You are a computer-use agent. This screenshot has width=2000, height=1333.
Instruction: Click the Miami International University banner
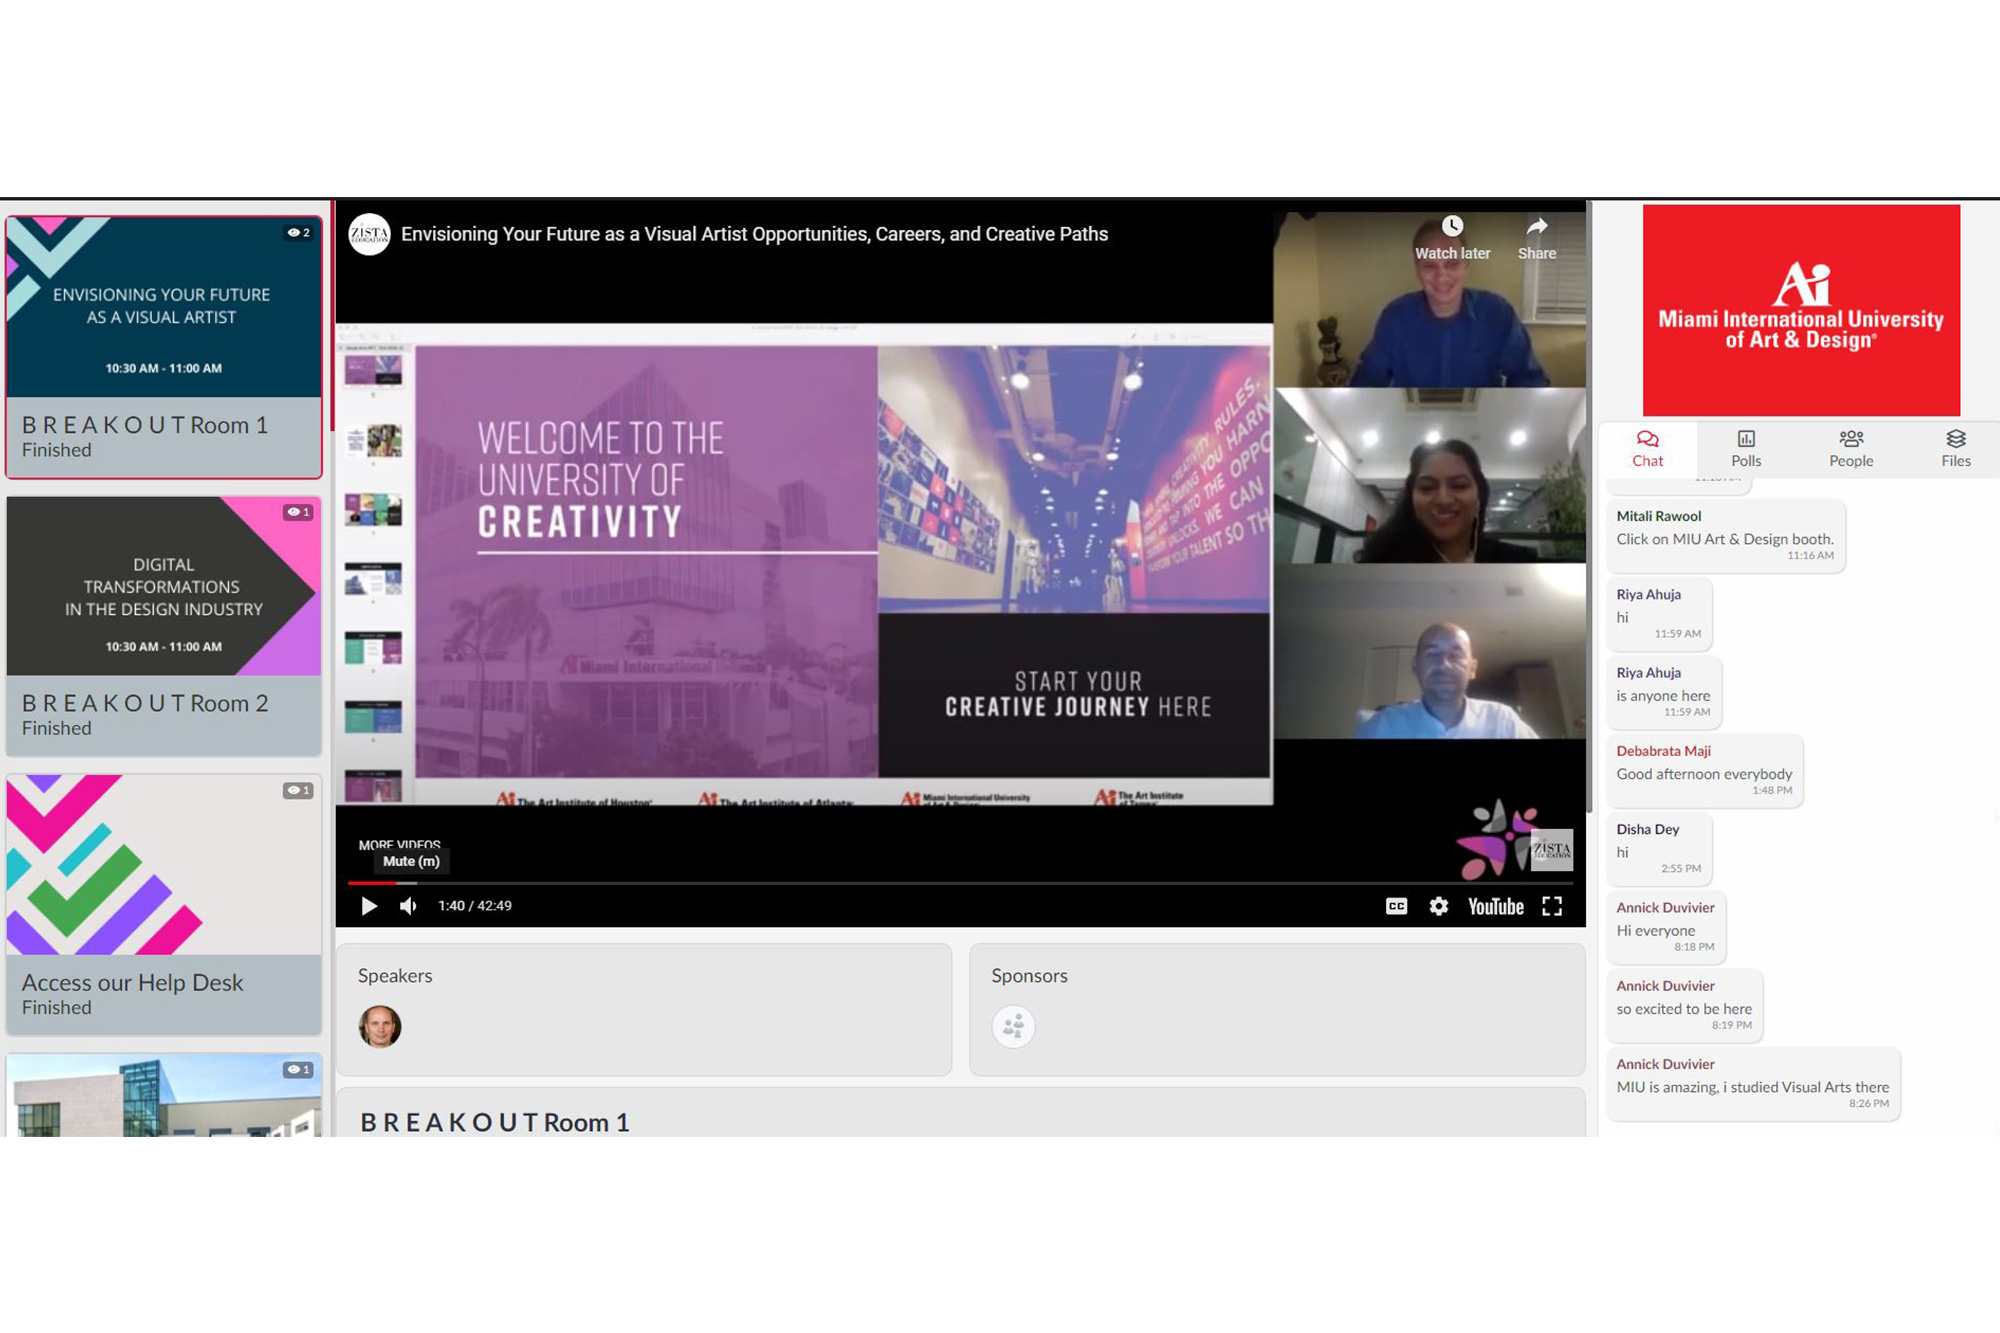click(x=1801, y=310)
